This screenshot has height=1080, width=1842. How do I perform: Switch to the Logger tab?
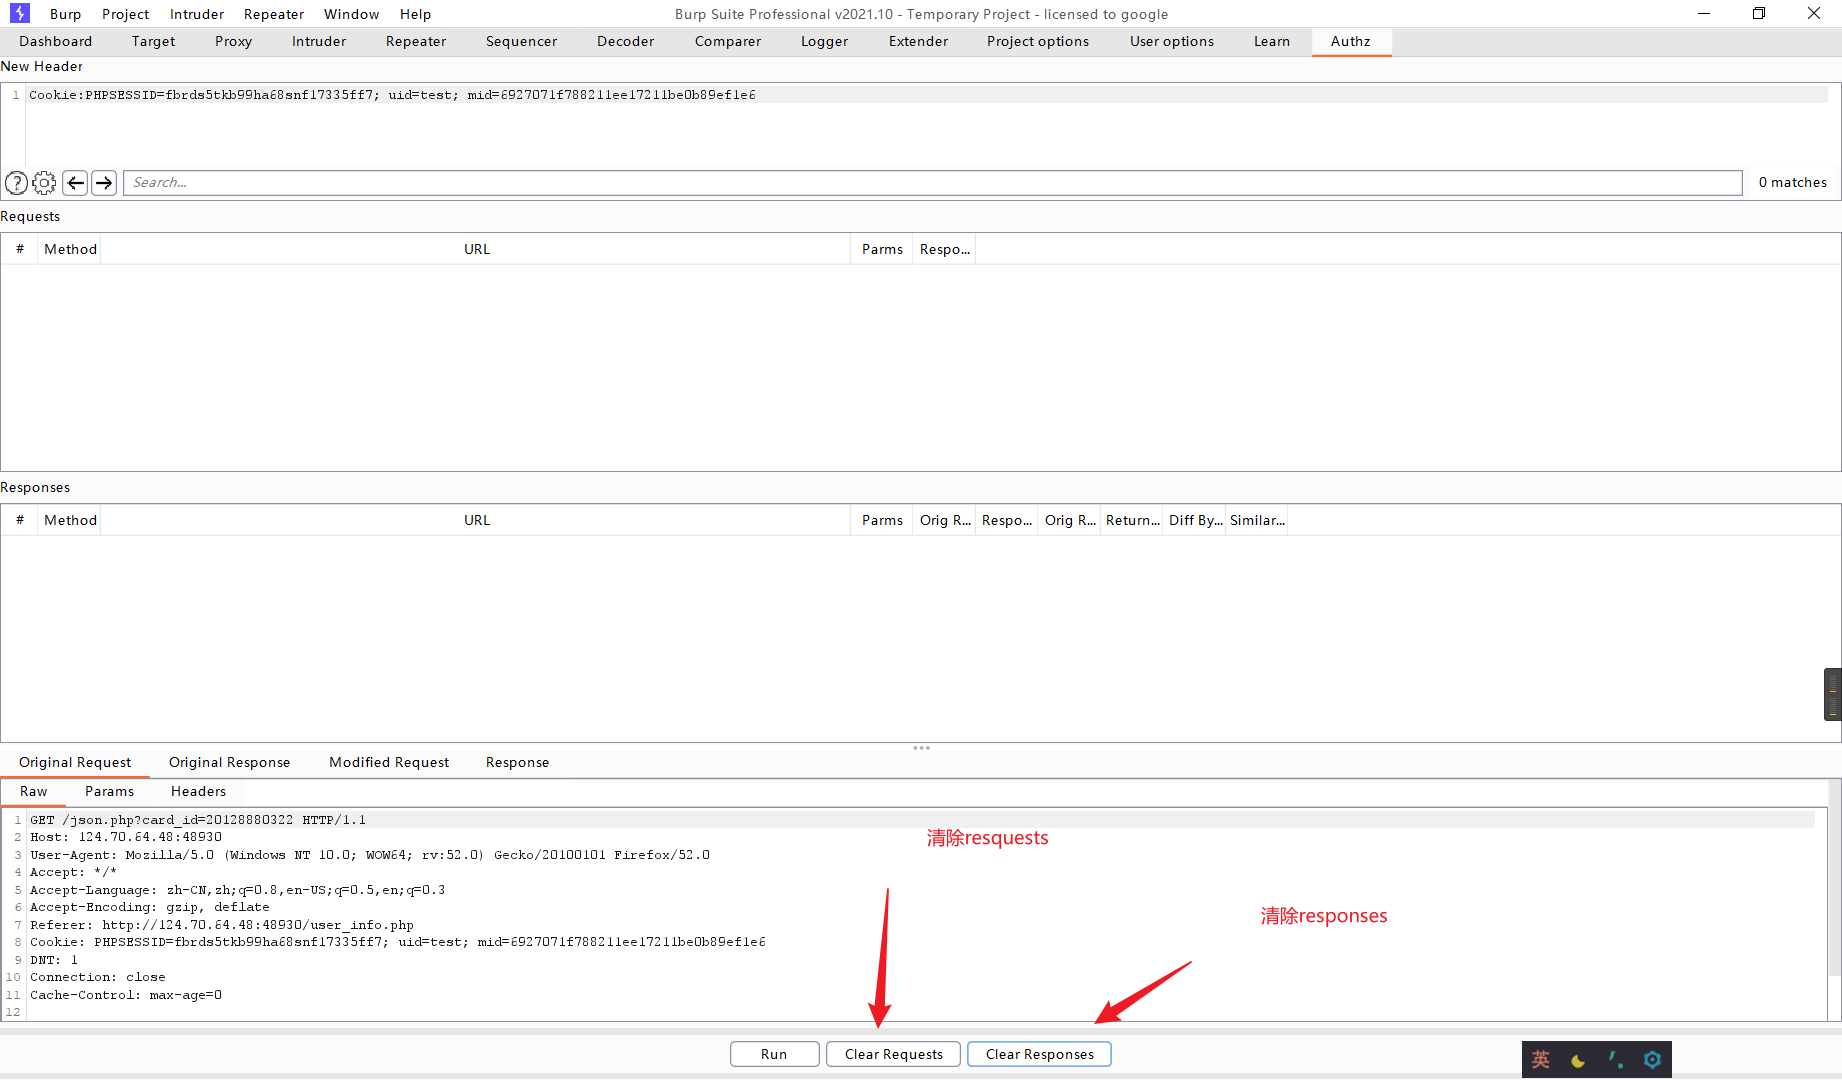(x=825, y=41)
